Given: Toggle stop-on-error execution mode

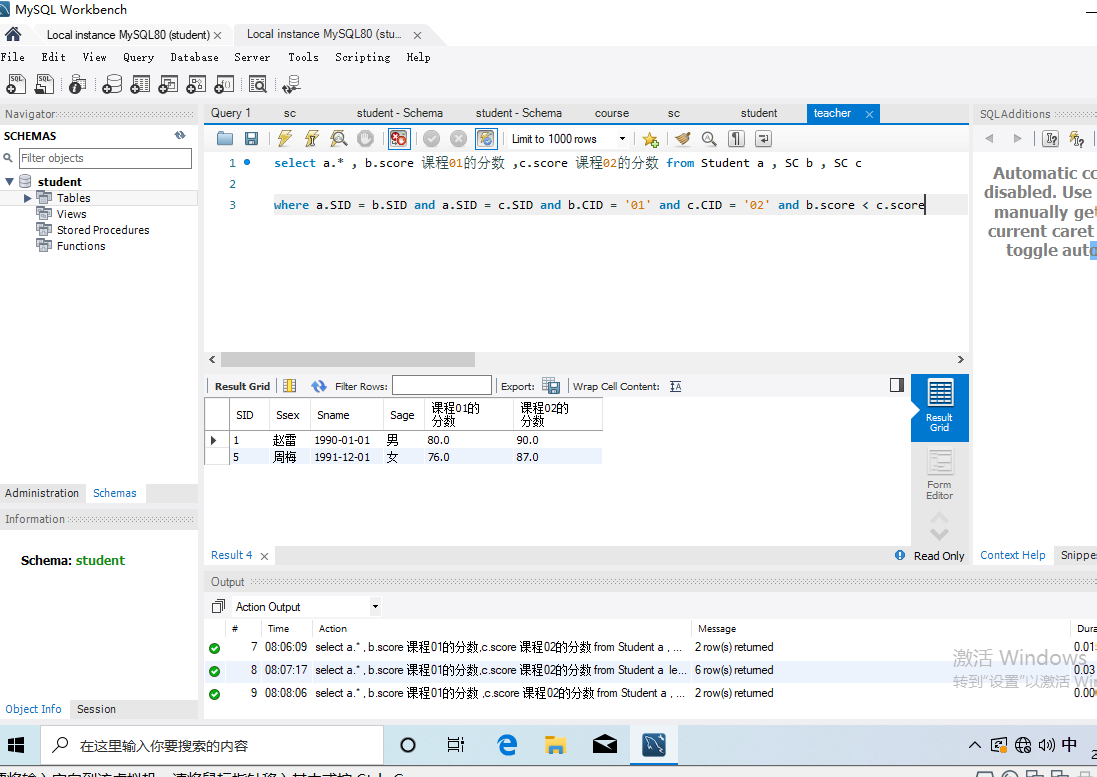Looking at the screenshot, I should click(x=399, y=138).
